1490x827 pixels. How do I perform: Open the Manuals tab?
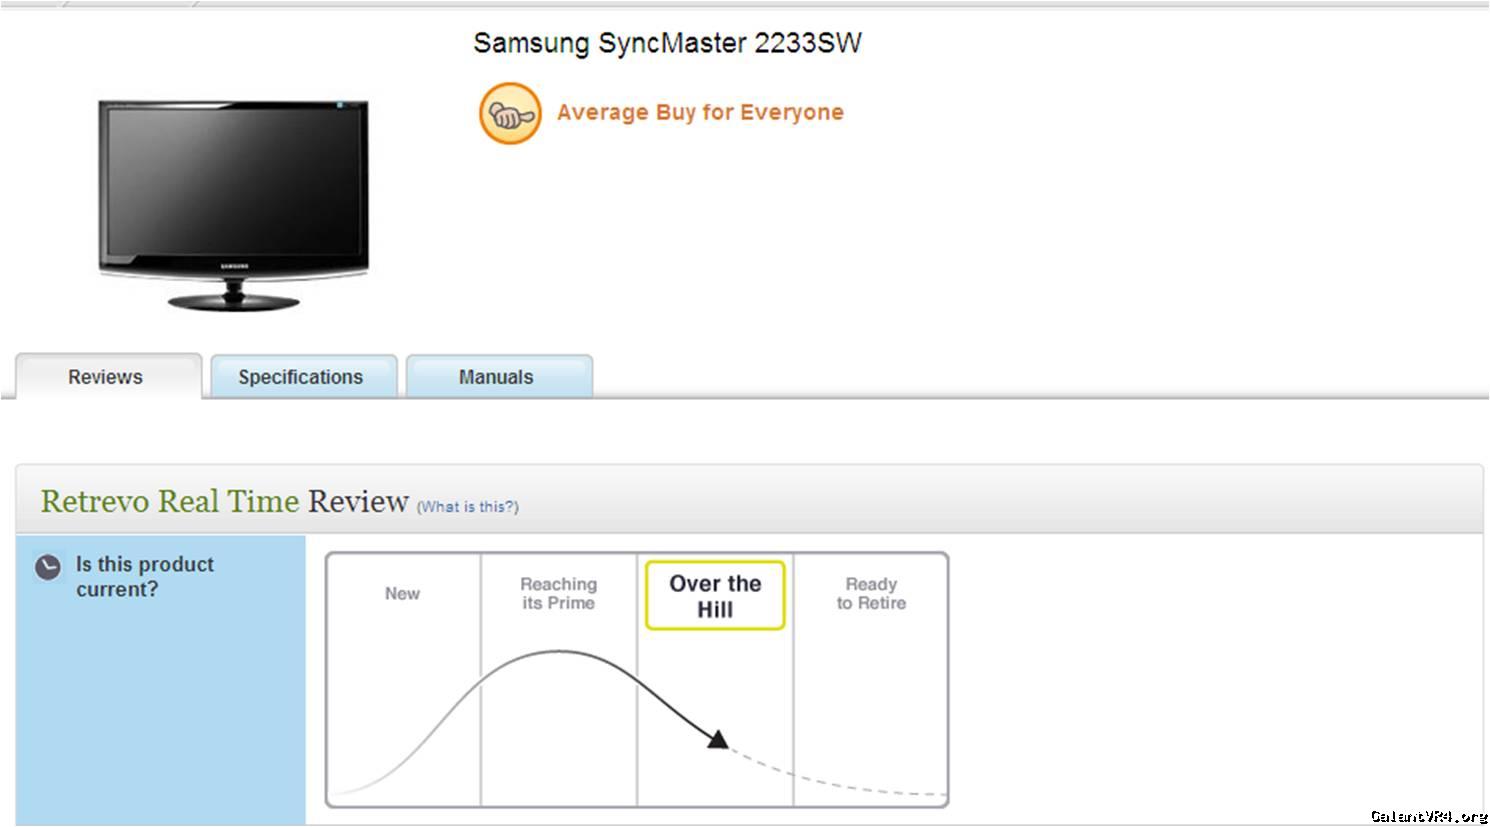(x=498, y=377)
